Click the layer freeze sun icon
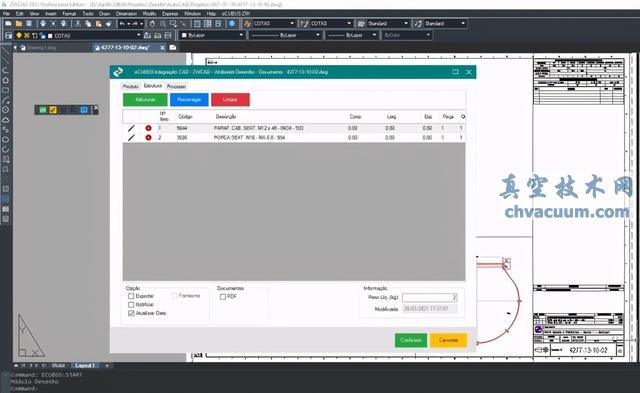The height and width of the screenshot is (393, 640). pos(27,36)
